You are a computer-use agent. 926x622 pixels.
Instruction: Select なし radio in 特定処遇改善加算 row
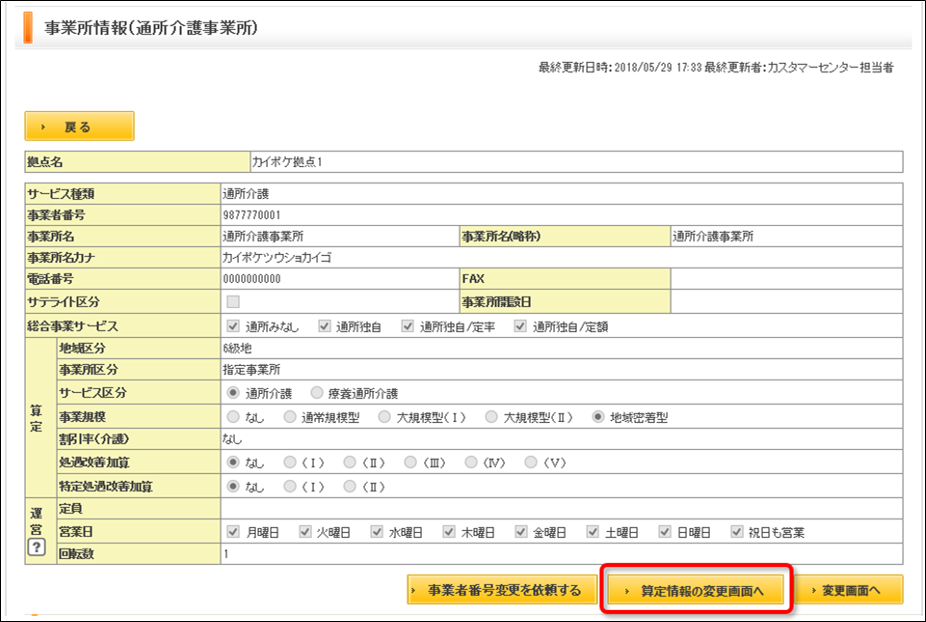point(233,486)
